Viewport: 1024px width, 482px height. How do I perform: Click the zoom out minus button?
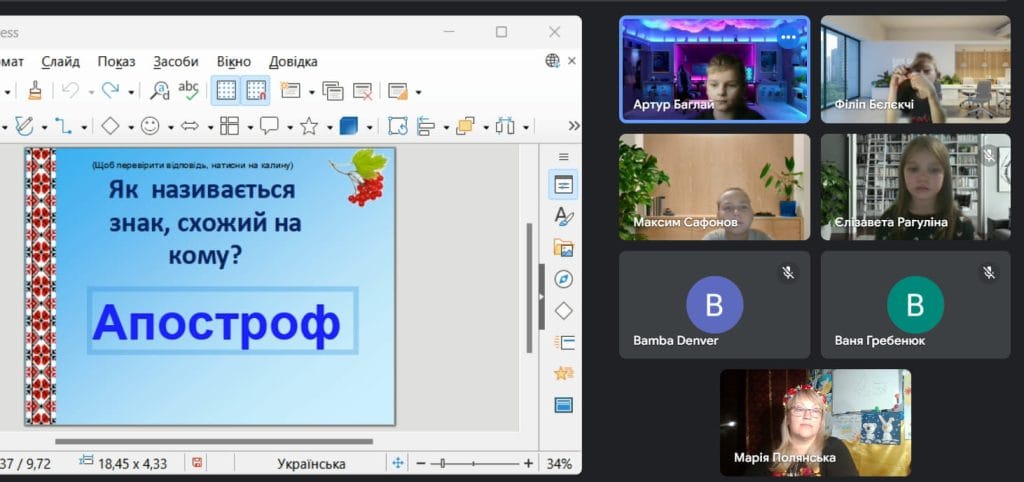click(x=421, y=463)
